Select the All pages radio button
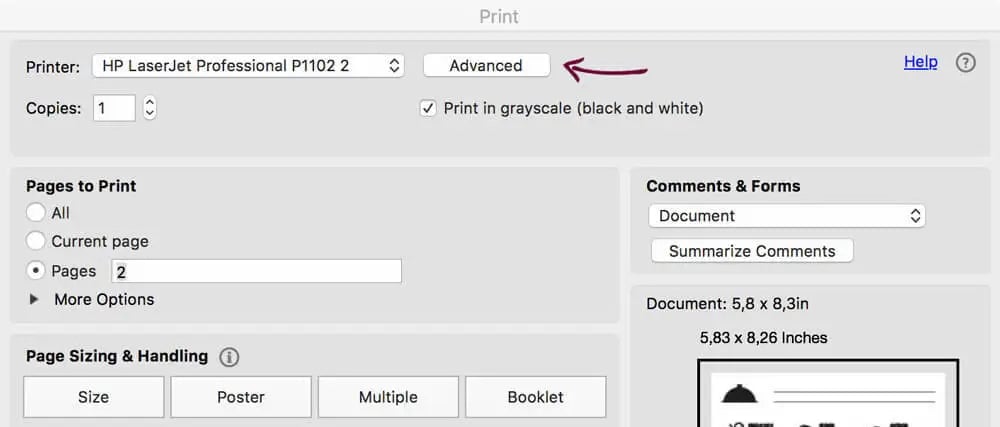The image size is (1000, 427). (x=36, y=213)
